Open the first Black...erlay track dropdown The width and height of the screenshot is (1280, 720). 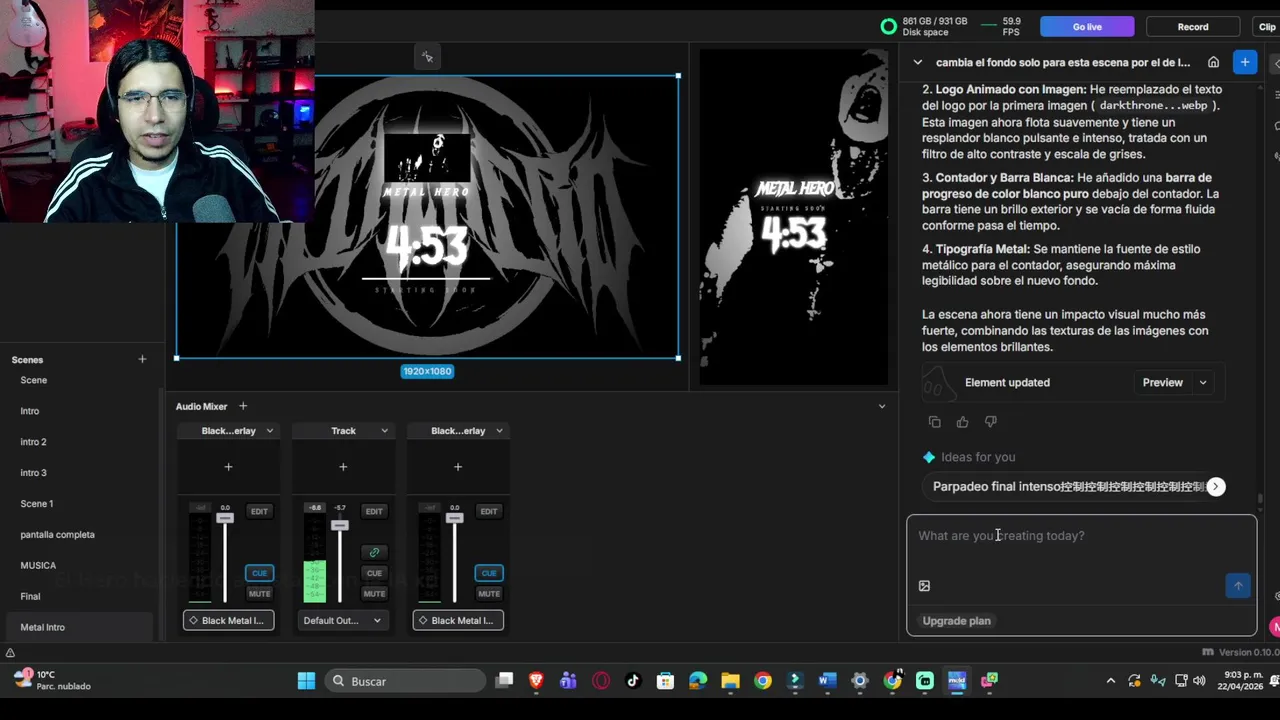coord(270,431)
